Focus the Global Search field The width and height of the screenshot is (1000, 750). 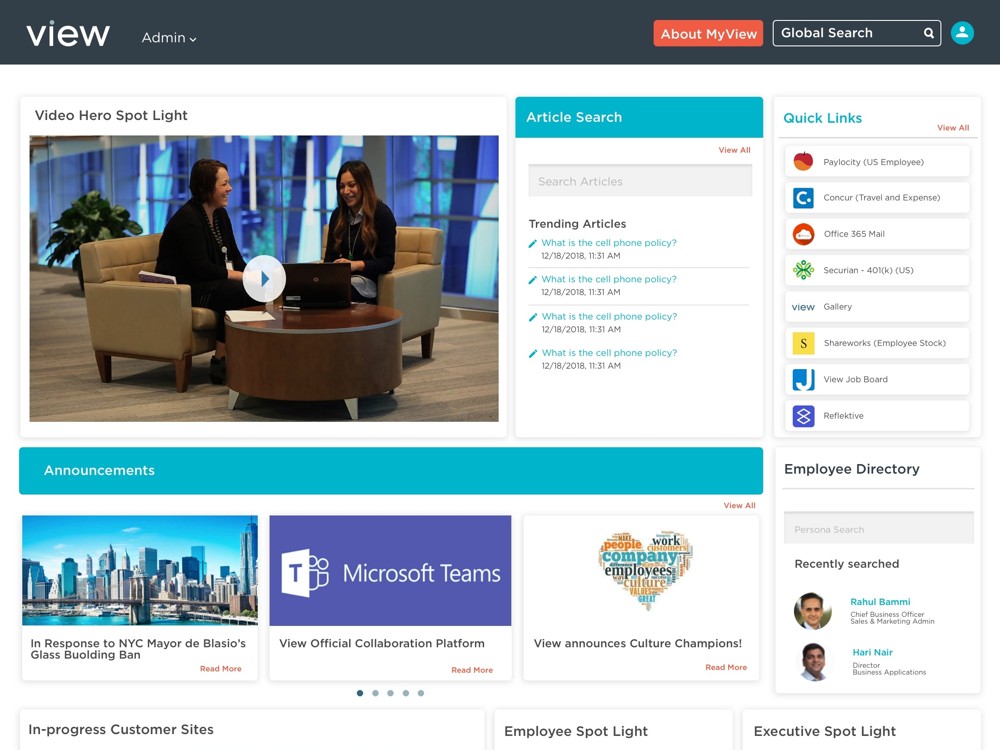(857, 33)
